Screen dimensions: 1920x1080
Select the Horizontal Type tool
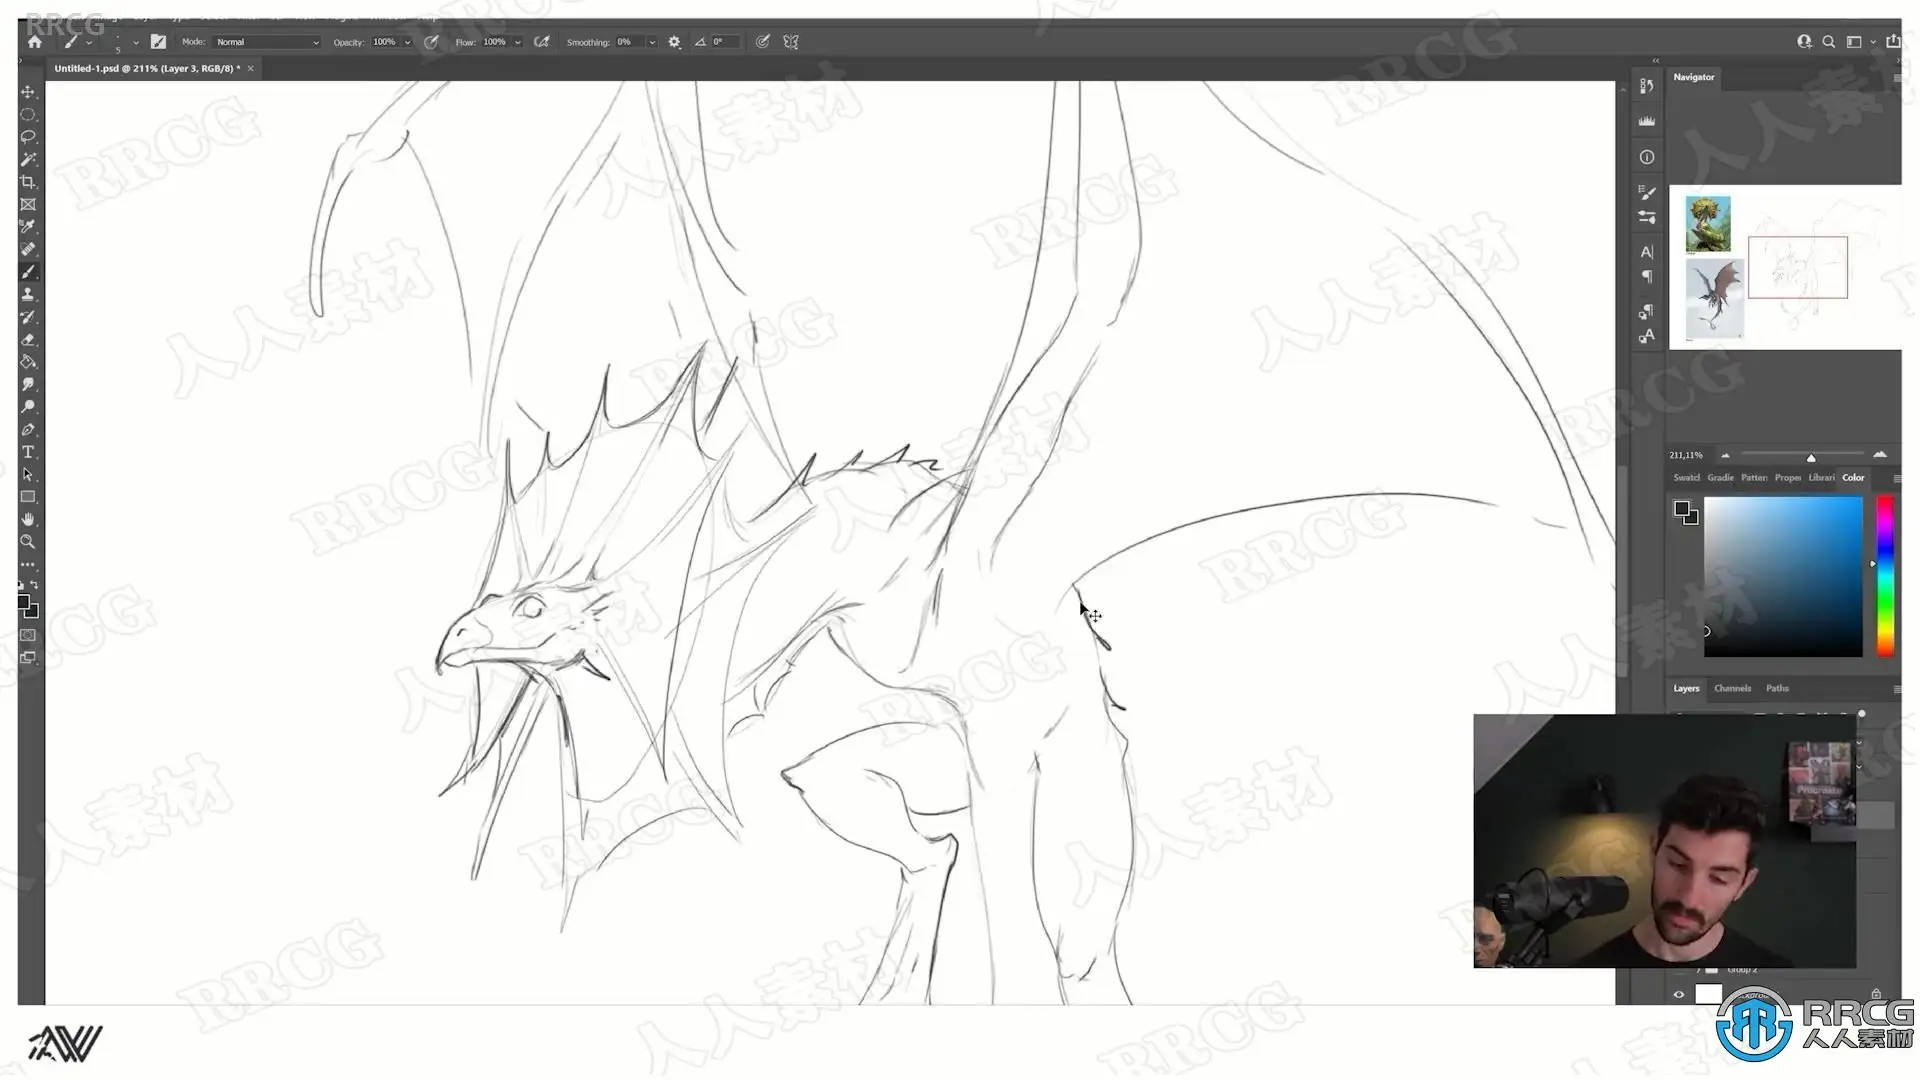(x=28, y=452)
